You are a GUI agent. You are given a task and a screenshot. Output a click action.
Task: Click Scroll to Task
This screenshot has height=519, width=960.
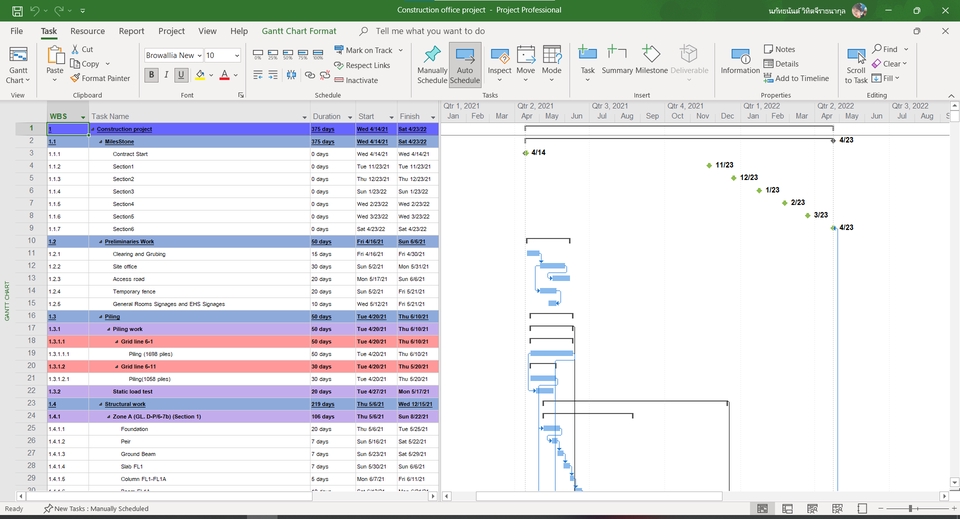coord(856,65)
